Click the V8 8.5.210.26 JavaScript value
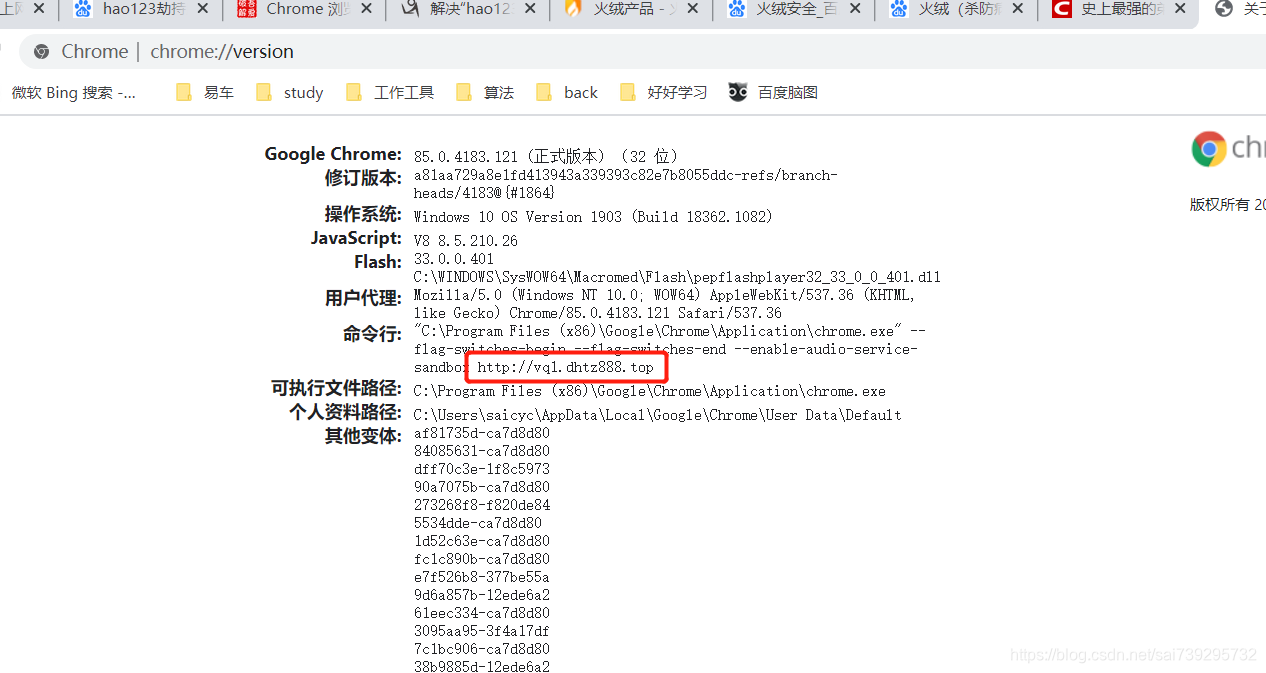The image size is (1266, 673). click(466, 241)
